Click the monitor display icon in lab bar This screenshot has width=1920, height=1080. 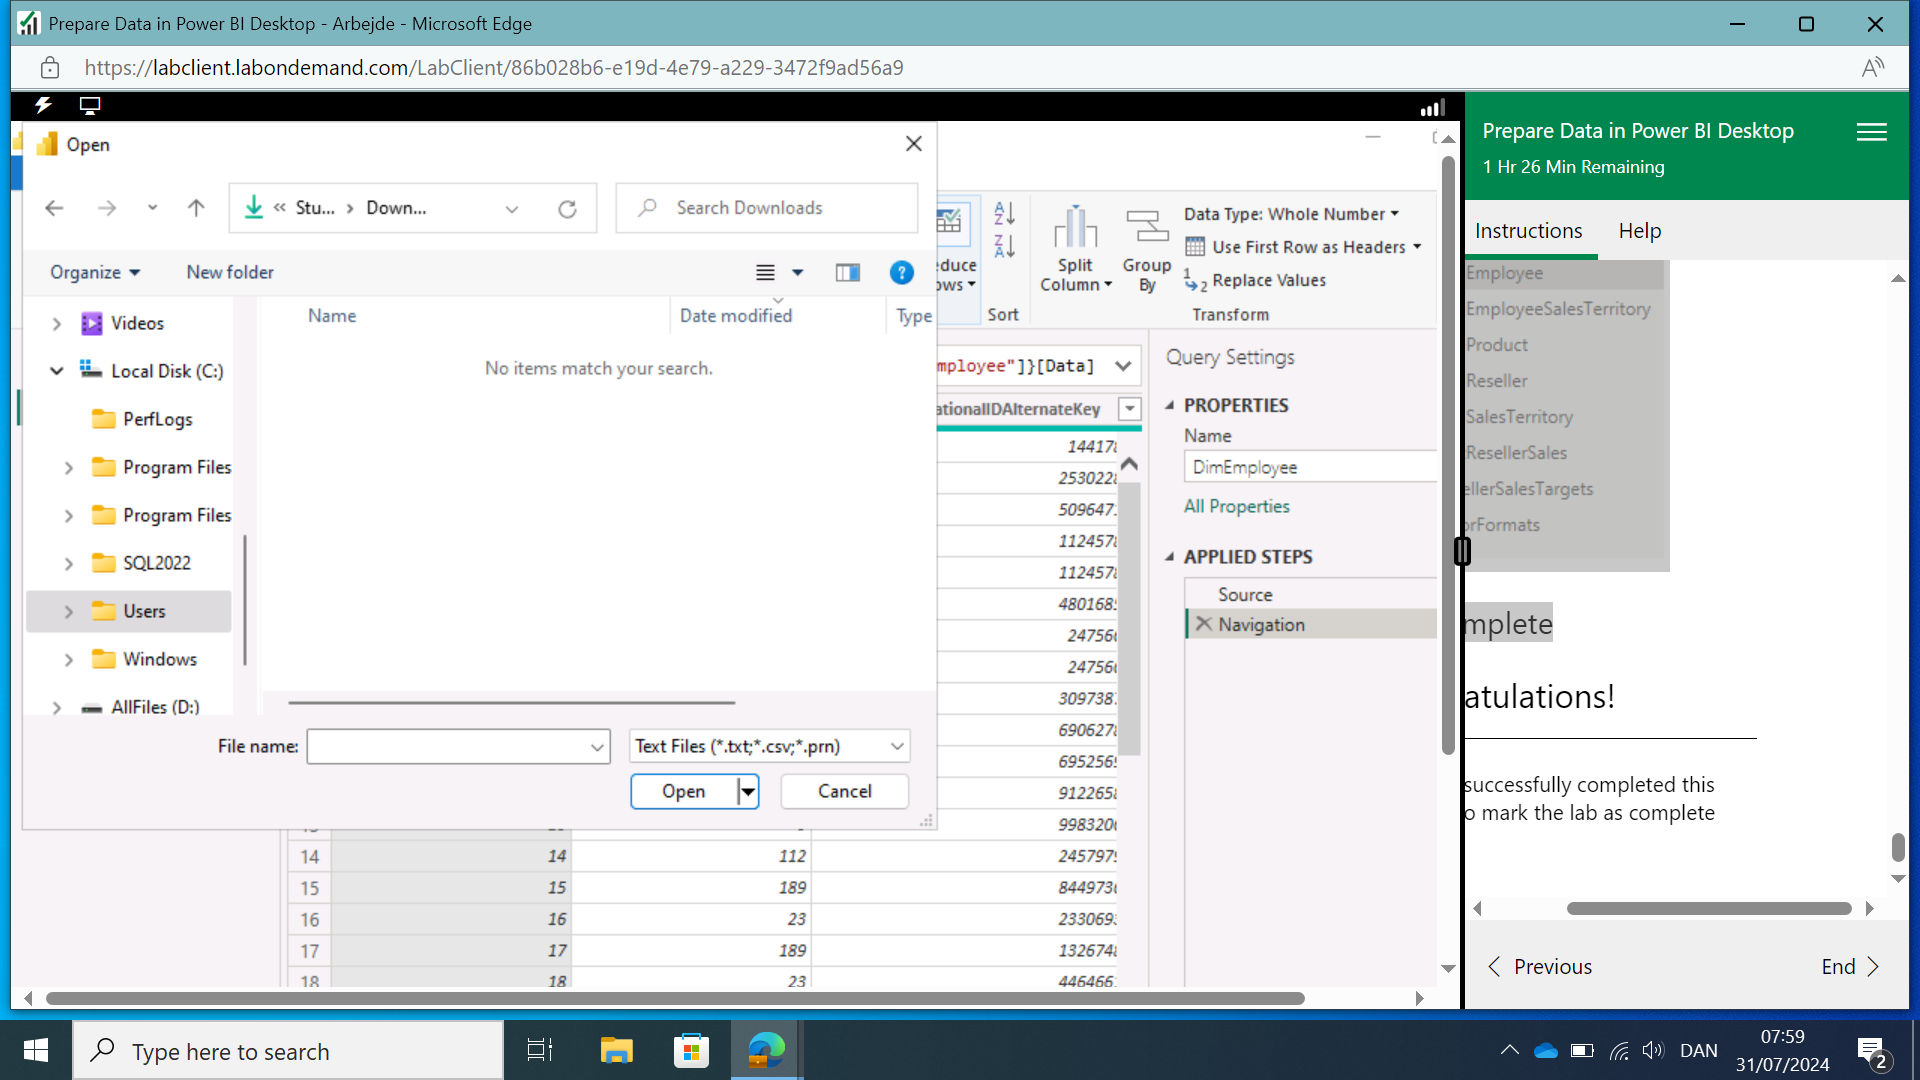point(90,105)
